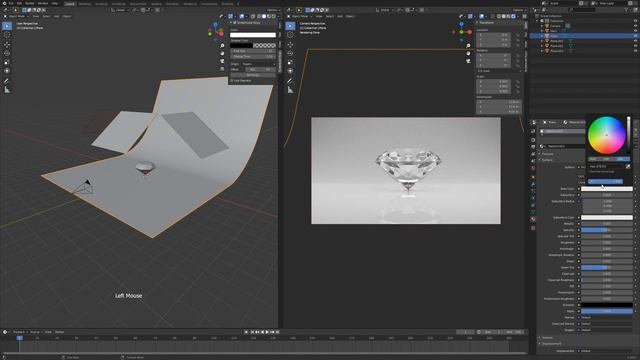Play animation in timeline

click(x=267, y=332)
